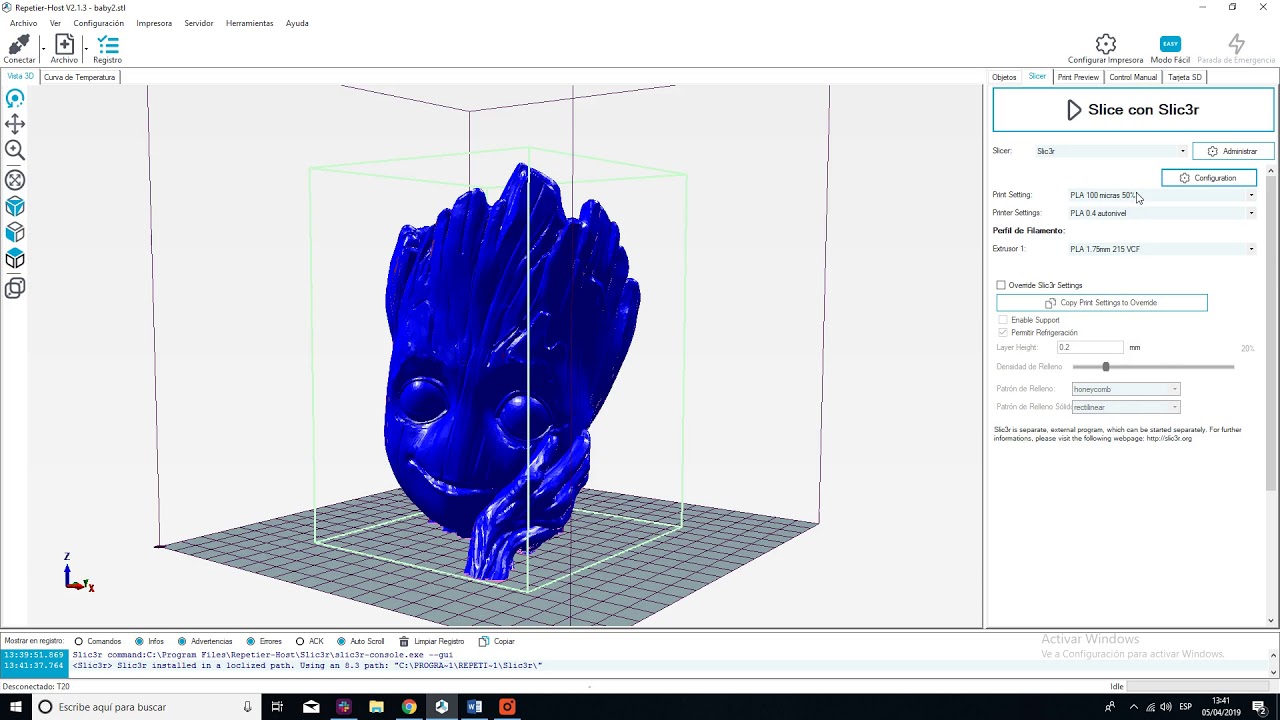Open the Configuración menu
1280x720 pixels.
click(x=98, y=23)
